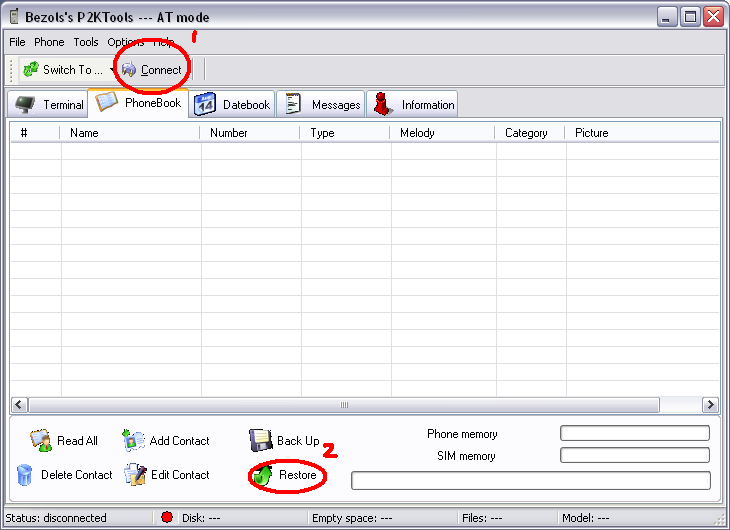730x530 pixels.
Task: Click the SIM memory progress bar
Action: point(635,455)
